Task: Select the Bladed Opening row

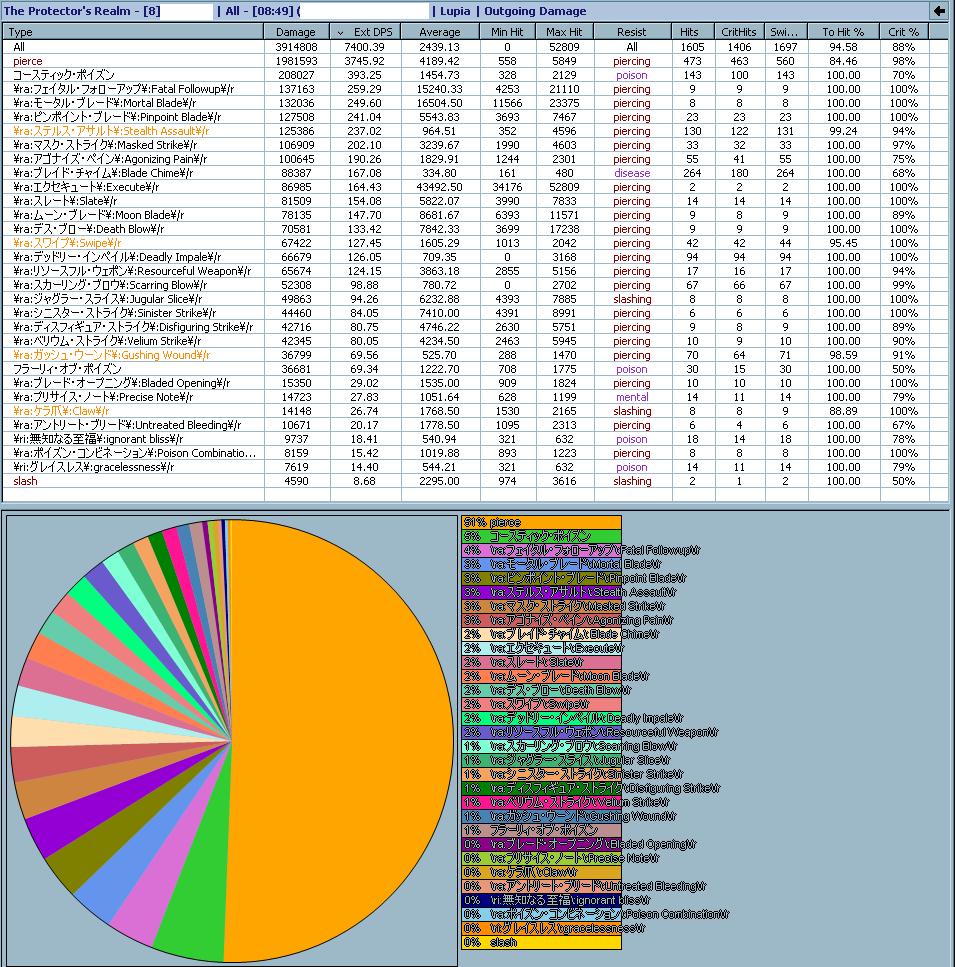Action: tap(475, 383)
